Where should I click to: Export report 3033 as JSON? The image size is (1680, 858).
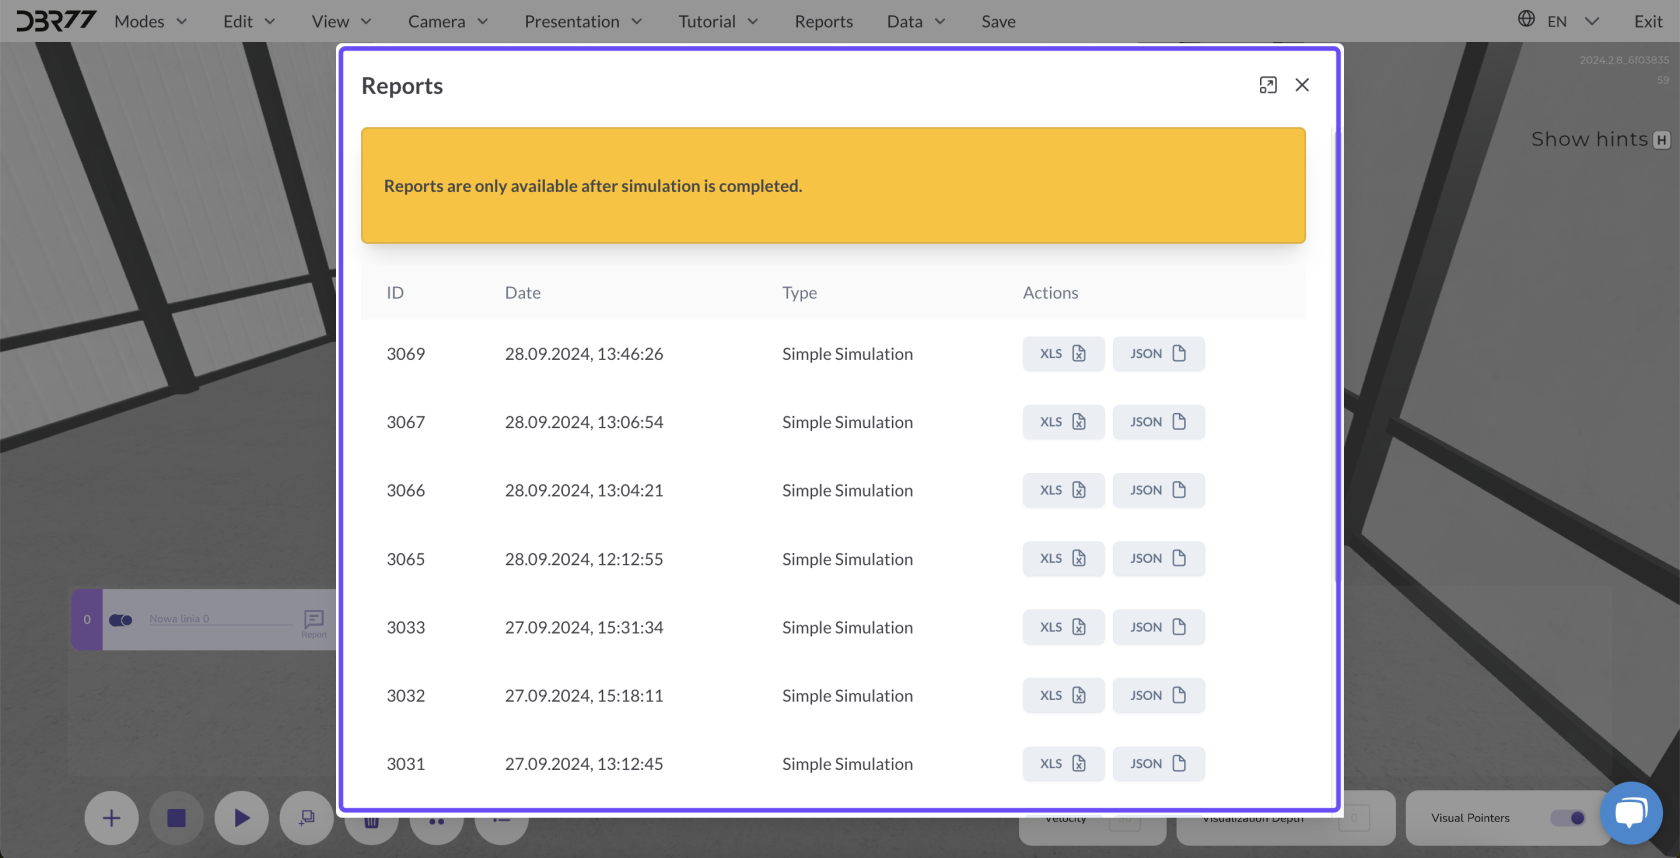coord(1158,627)
